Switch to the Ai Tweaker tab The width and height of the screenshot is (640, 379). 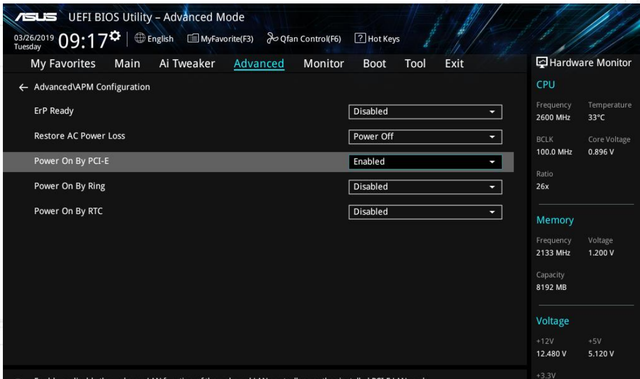187,64
